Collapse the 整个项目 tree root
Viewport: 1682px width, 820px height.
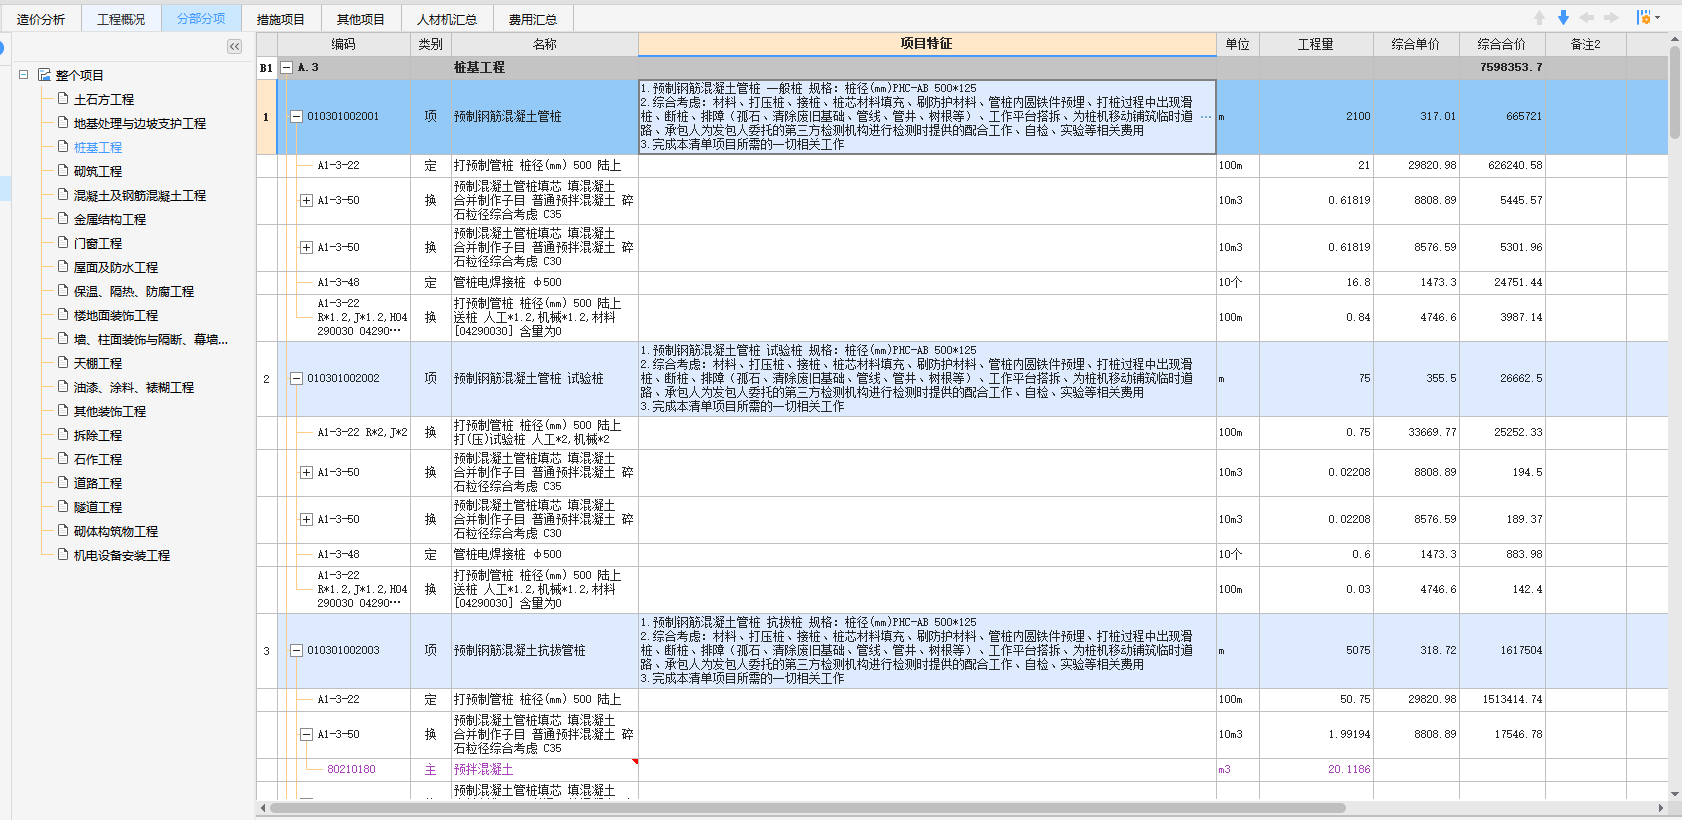23,75
